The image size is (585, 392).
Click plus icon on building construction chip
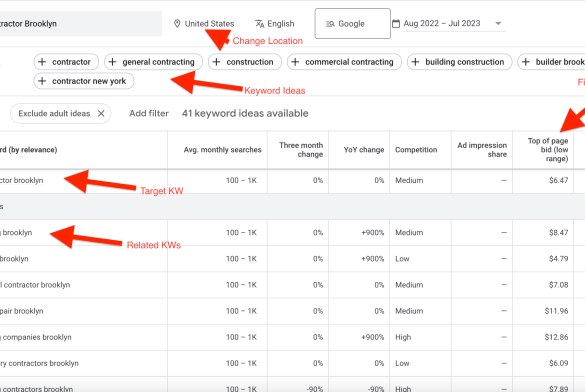point(415,62)
